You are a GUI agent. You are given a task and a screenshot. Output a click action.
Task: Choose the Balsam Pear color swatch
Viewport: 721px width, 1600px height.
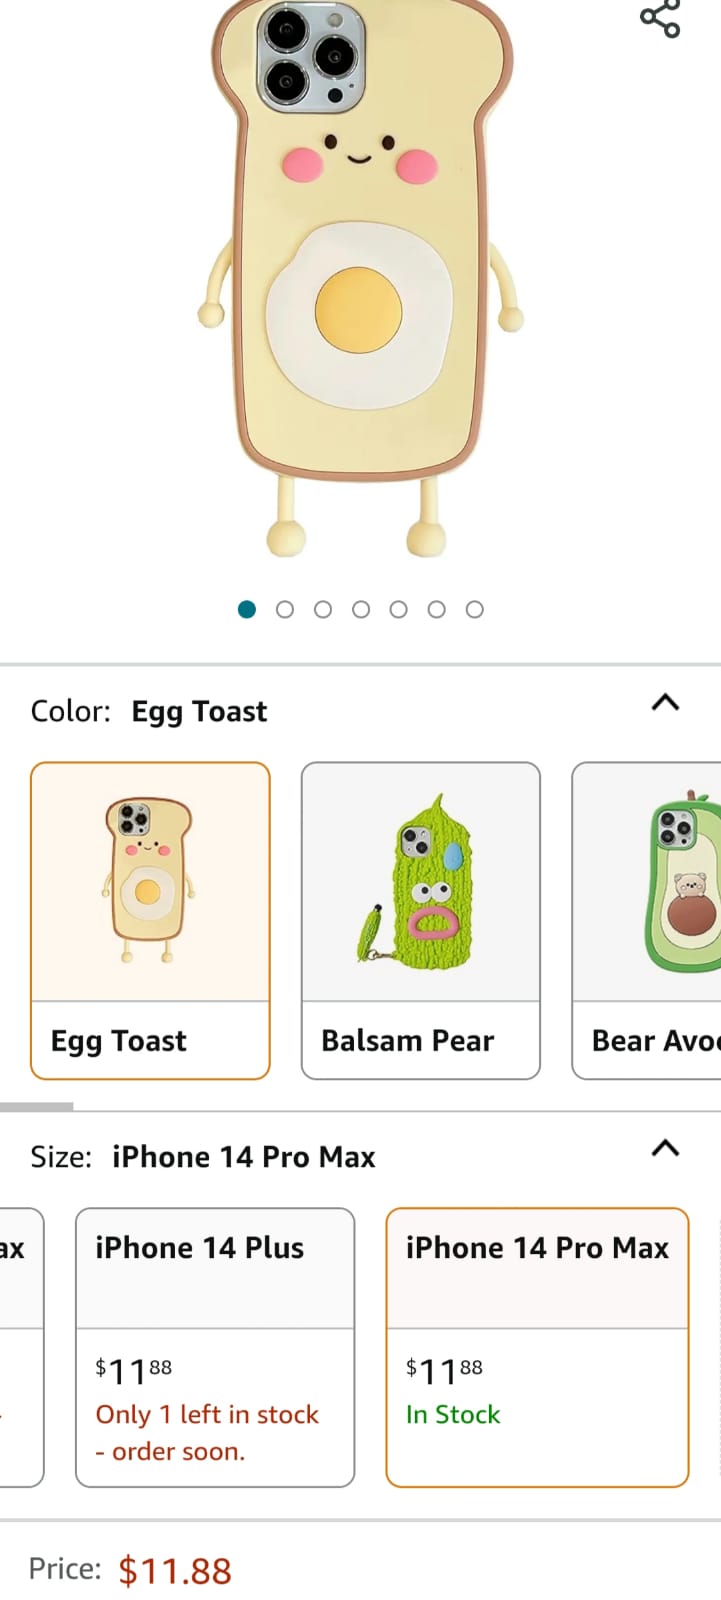click(420, 920)
